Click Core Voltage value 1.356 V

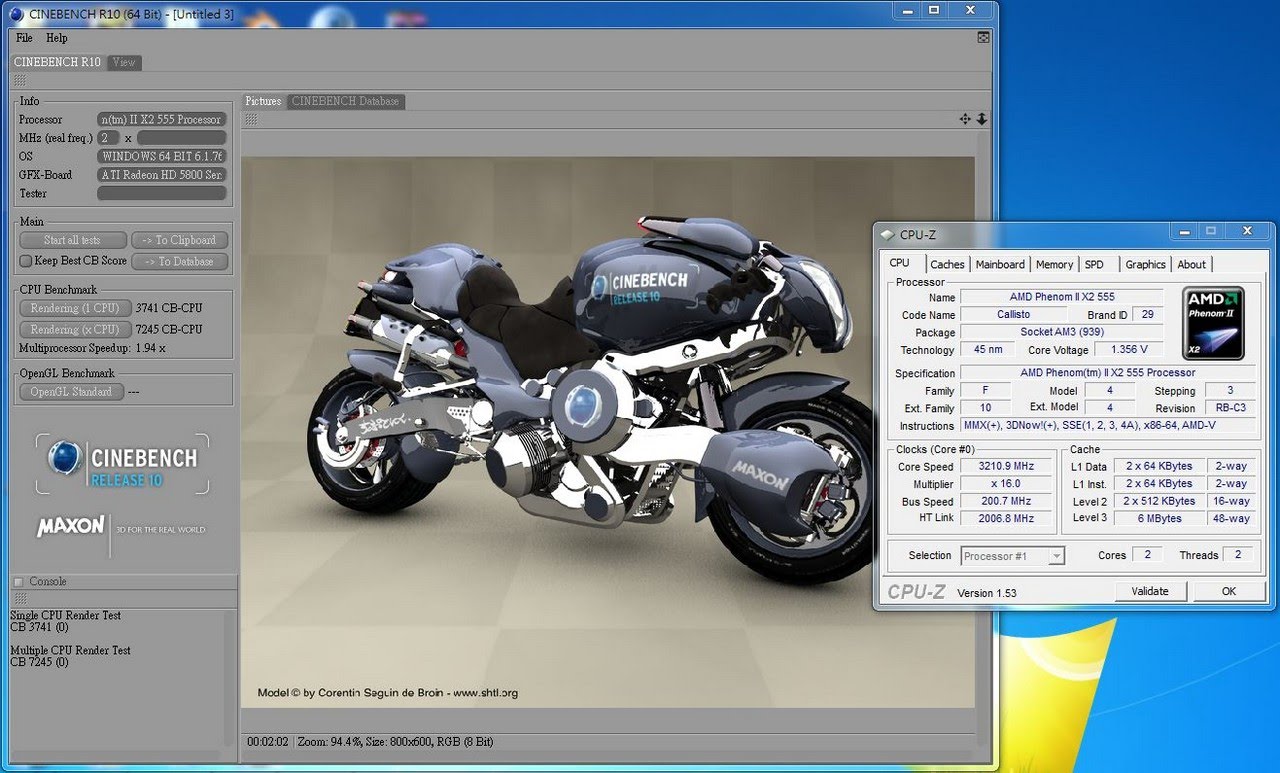click(1128, 350)
